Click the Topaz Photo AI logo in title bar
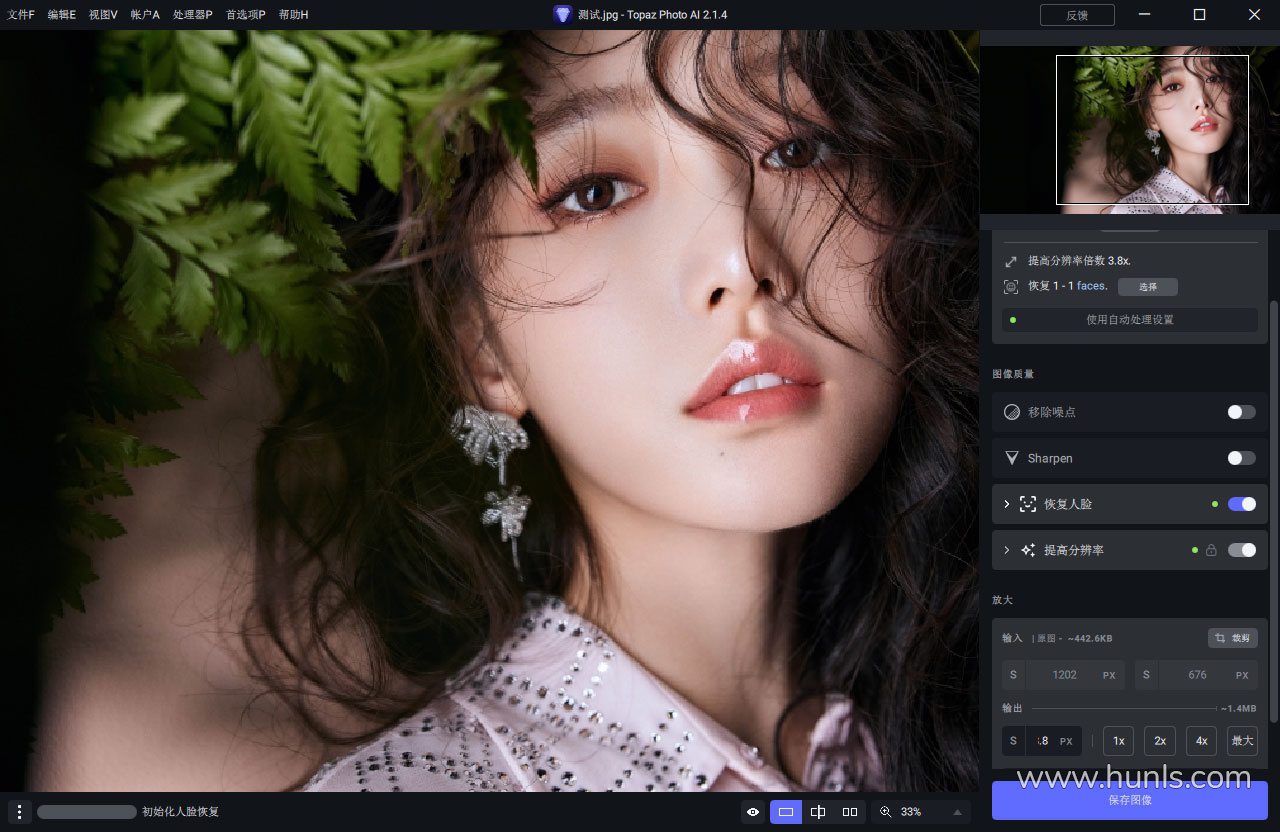The image size is (1280, 832). (x=563, y=14)
